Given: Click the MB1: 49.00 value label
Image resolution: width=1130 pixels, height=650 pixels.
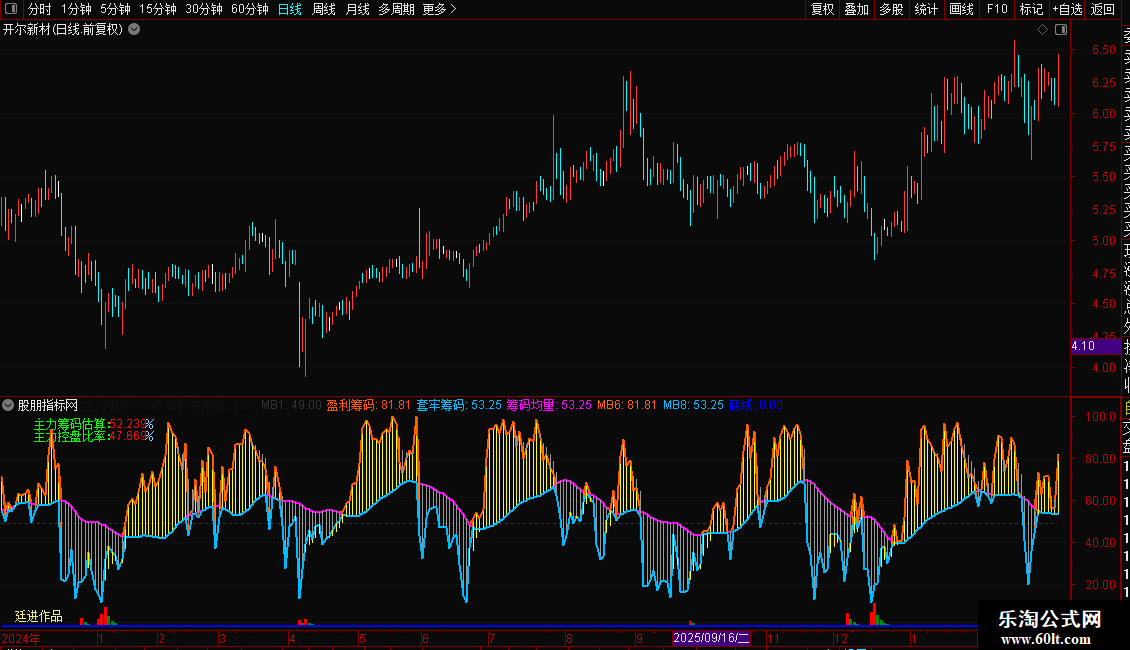Looking at the screenshot, I should 291,405.
